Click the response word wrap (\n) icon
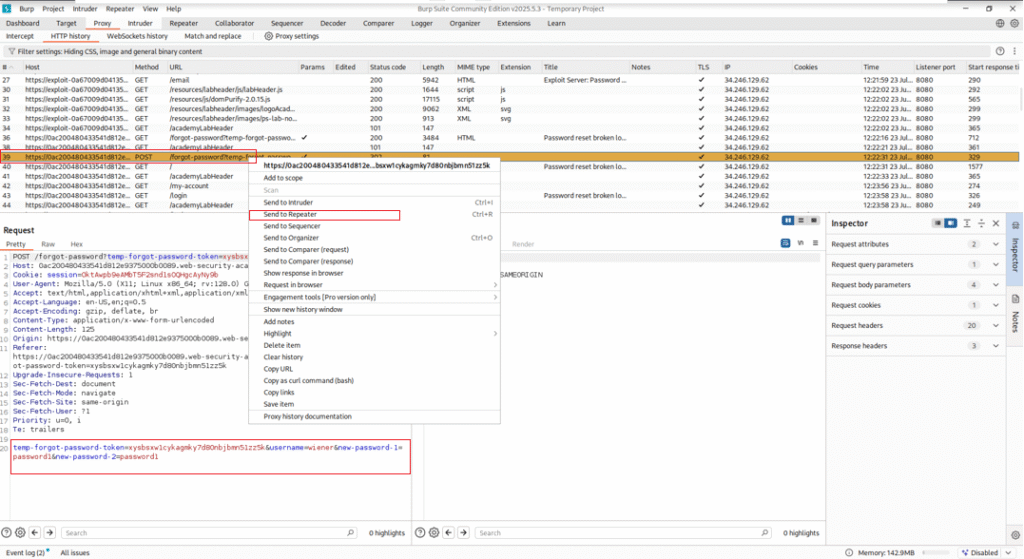 coord(801,243)
